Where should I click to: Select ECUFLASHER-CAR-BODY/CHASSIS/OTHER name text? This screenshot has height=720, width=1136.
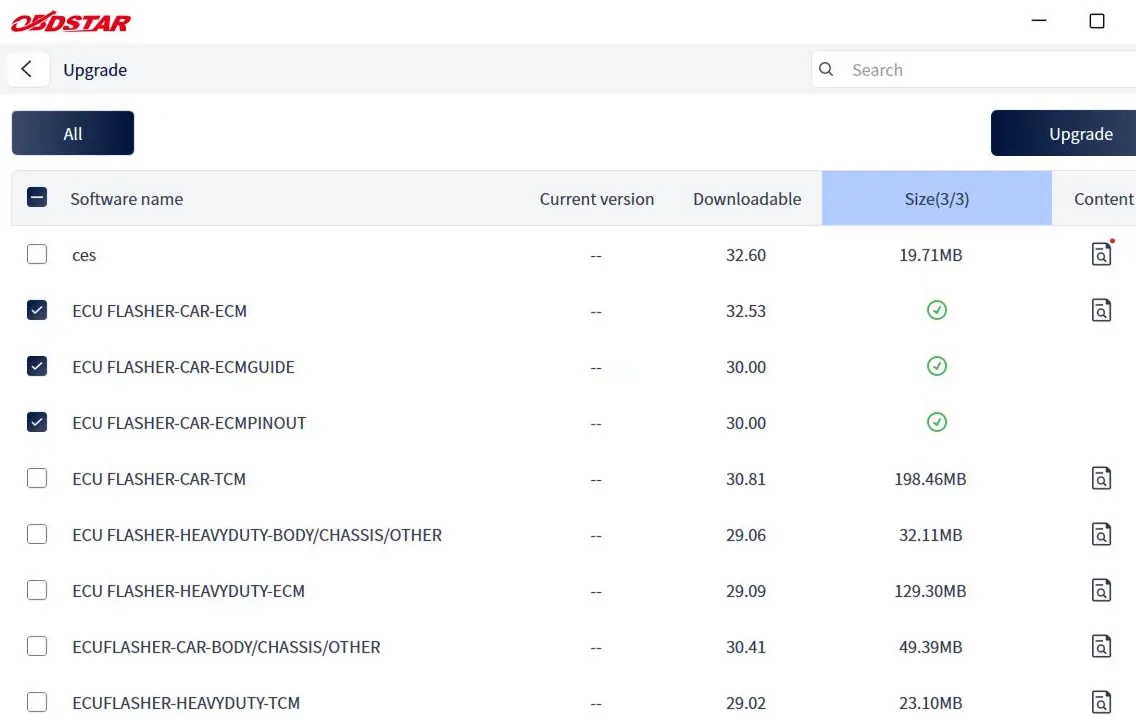(226, 647)
